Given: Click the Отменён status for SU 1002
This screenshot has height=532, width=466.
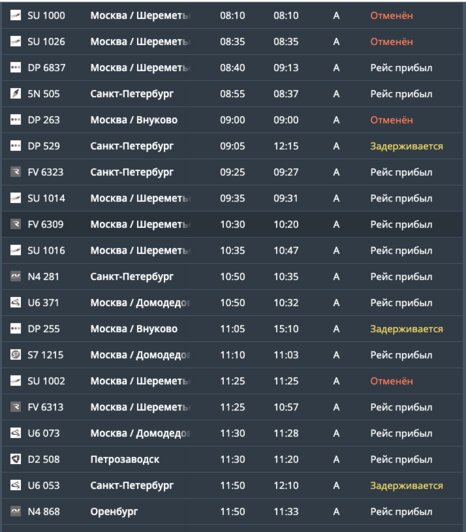Looking at the screenshot, I should click(391, 381).
